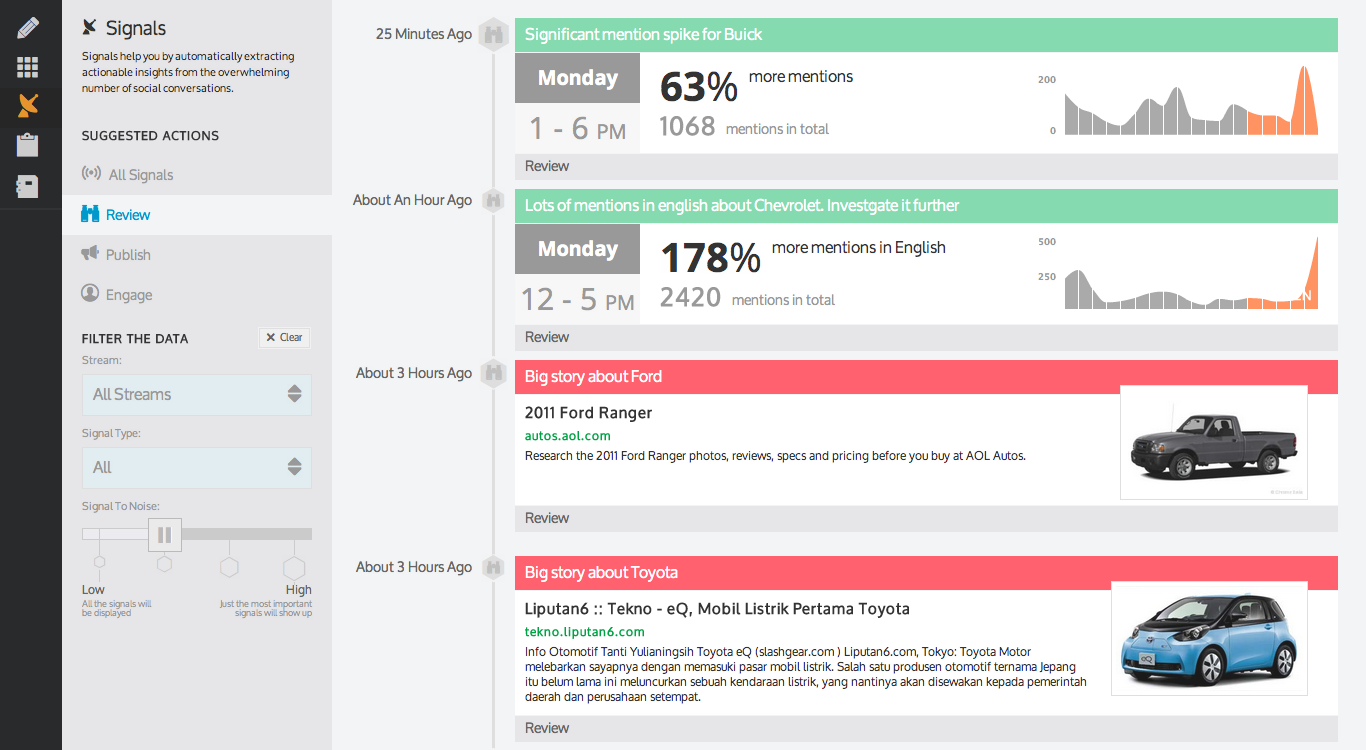The height and width of the screenshot is (750, 1366).
Task: Click the timeline binoculars icon beside Chevrolet signal
Action: [493, 201]
